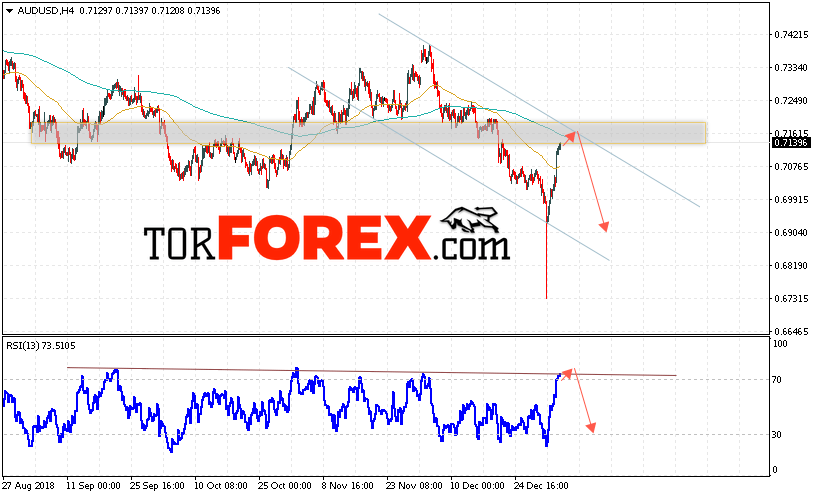Select the RSI(13) 73.5105 indicator label
This screenshot has height=497, width=815.
pos(41,346)
